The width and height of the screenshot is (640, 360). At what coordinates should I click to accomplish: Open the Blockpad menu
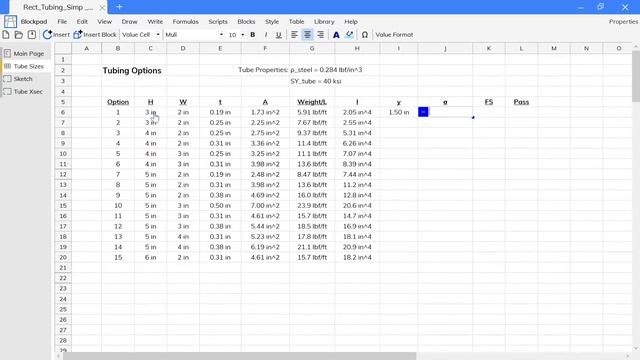pyautogui.click(x=34, y=22)
